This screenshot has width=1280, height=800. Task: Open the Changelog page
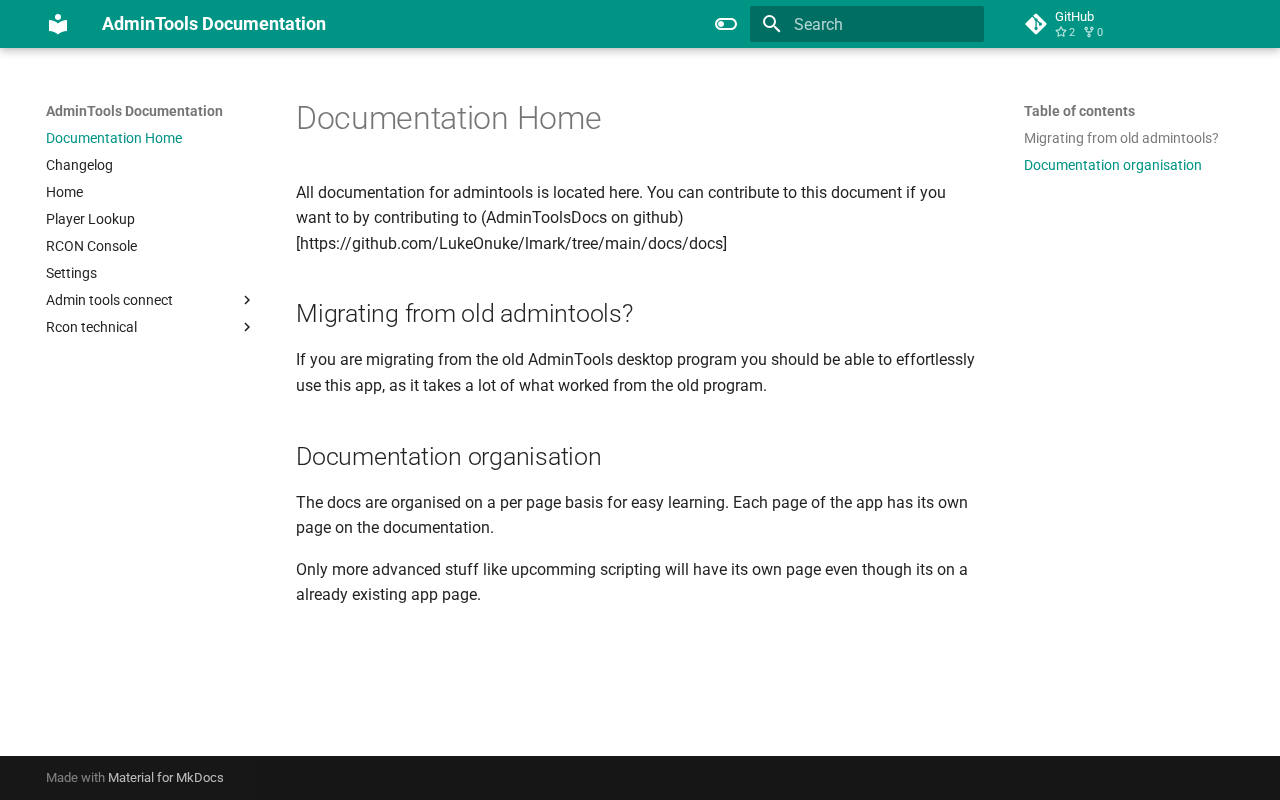pyautogui.click(x=79, y=165)
